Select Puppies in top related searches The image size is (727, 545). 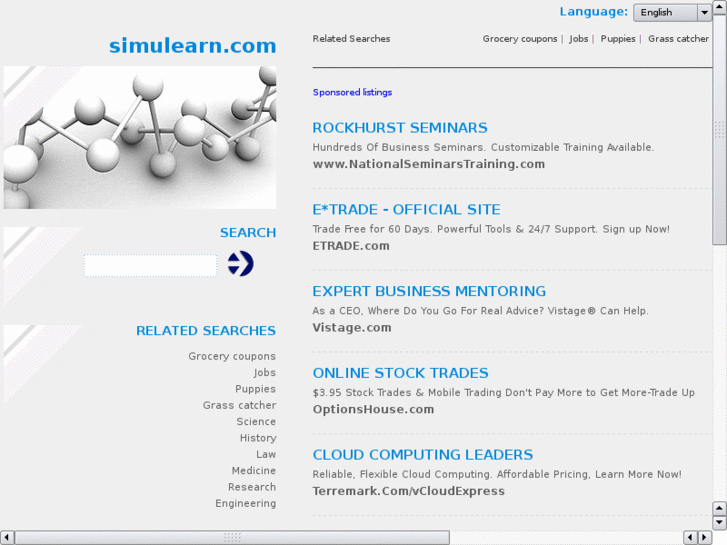[x=618, y=39]
